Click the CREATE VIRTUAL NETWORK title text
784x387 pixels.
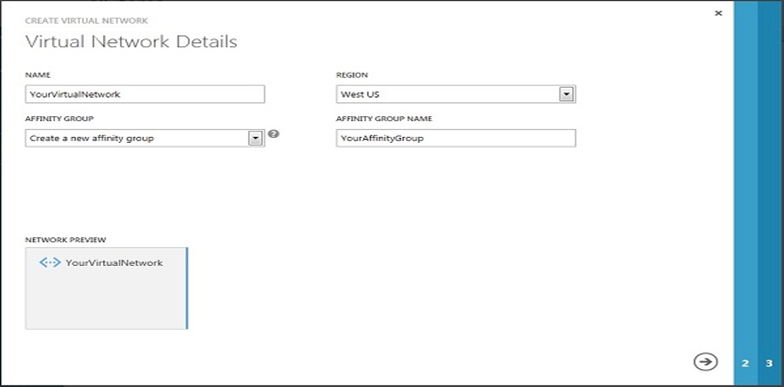point(86,20)
